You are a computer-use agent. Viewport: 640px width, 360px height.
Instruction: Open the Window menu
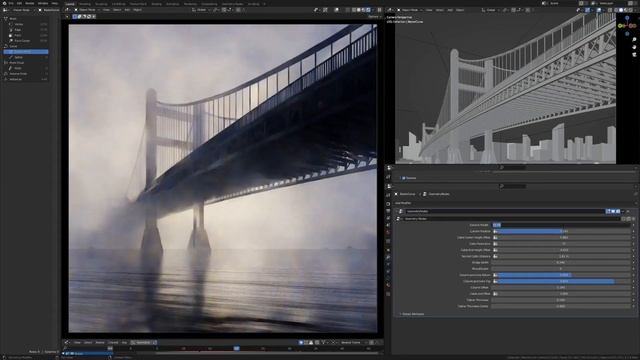coord(42,3)
